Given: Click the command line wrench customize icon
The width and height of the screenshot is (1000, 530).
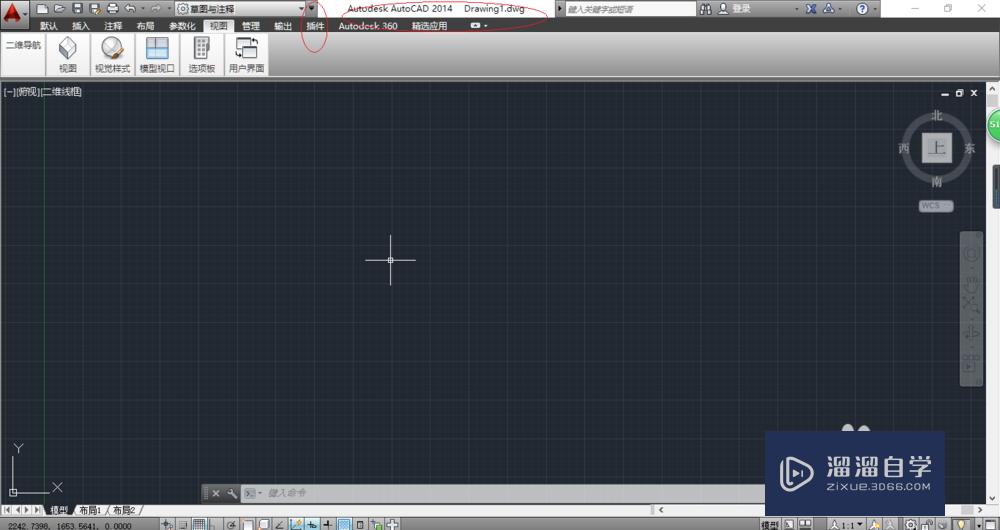Looking at the screenshot, I should [232, 493].
